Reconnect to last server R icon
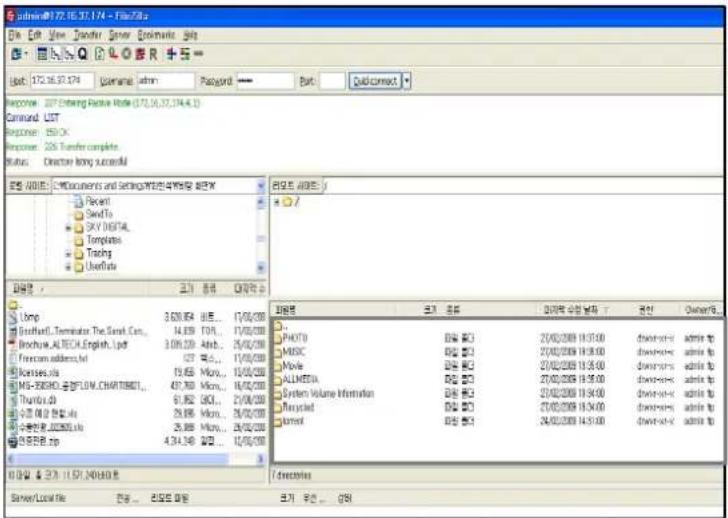Screen dimensions: 728x518 153,54
